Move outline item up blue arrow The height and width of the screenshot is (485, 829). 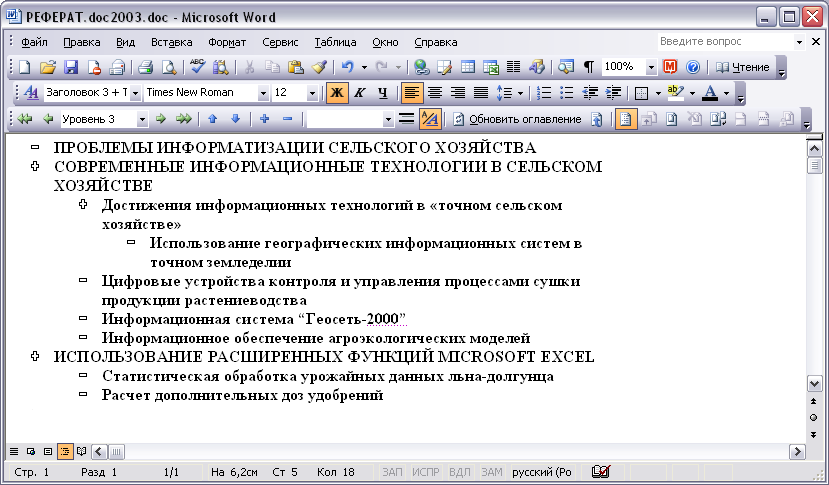(213, 119)
